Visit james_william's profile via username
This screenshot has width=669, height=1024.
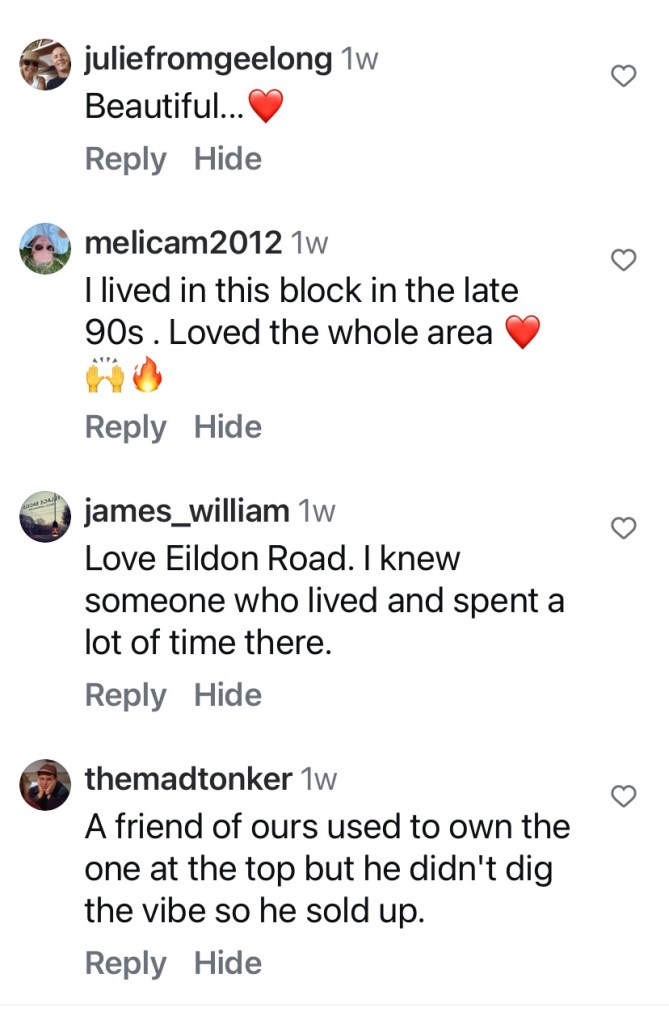click(187, 512)
